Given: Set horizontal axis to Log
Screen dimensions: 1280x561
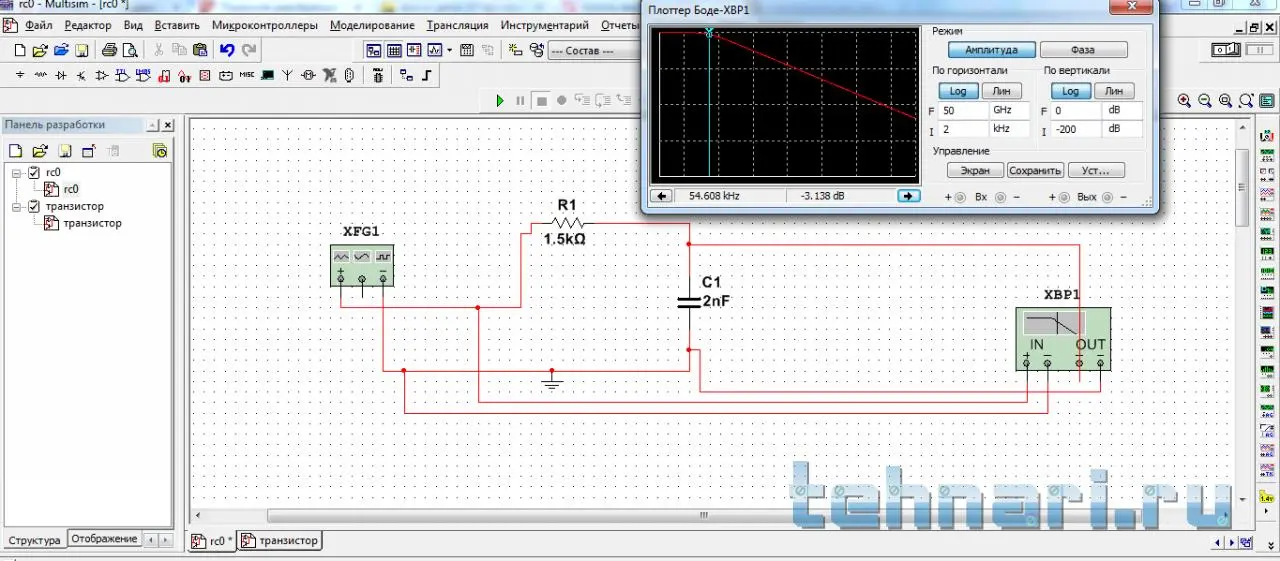Looking at the screenshot, I should (x=958, y=91).
